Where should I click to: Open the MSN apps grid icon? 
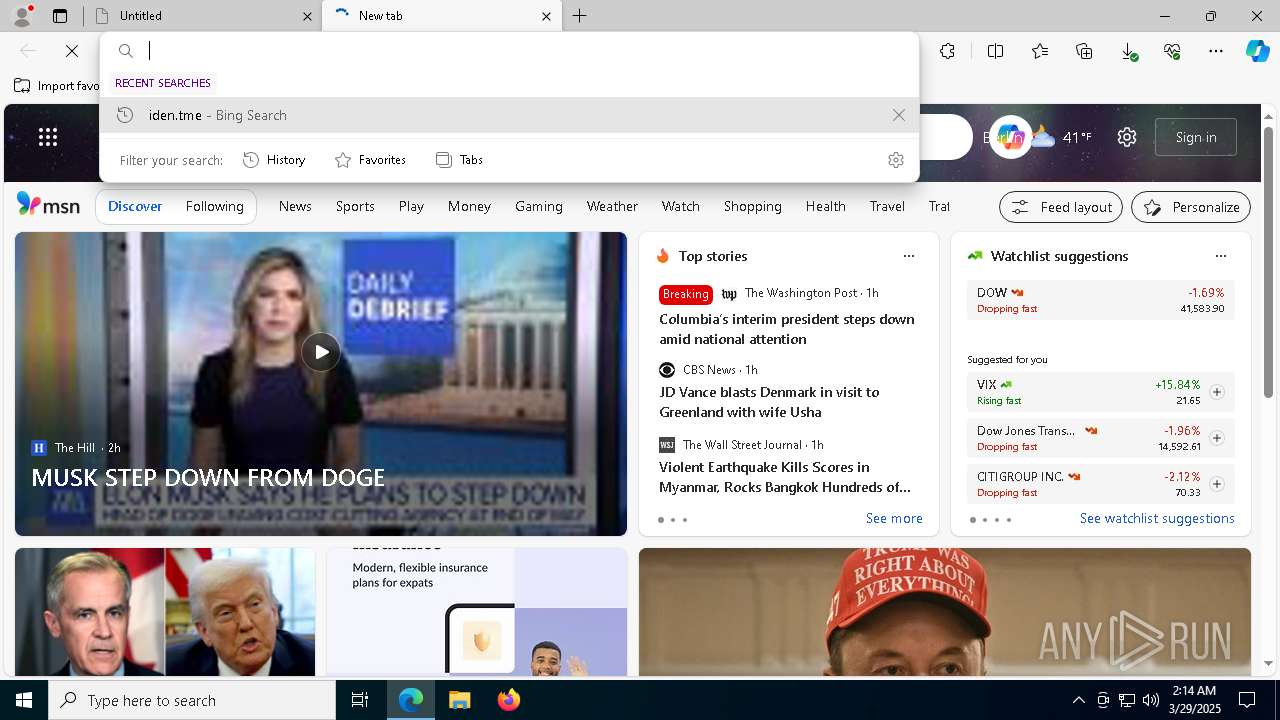(48, 137)
